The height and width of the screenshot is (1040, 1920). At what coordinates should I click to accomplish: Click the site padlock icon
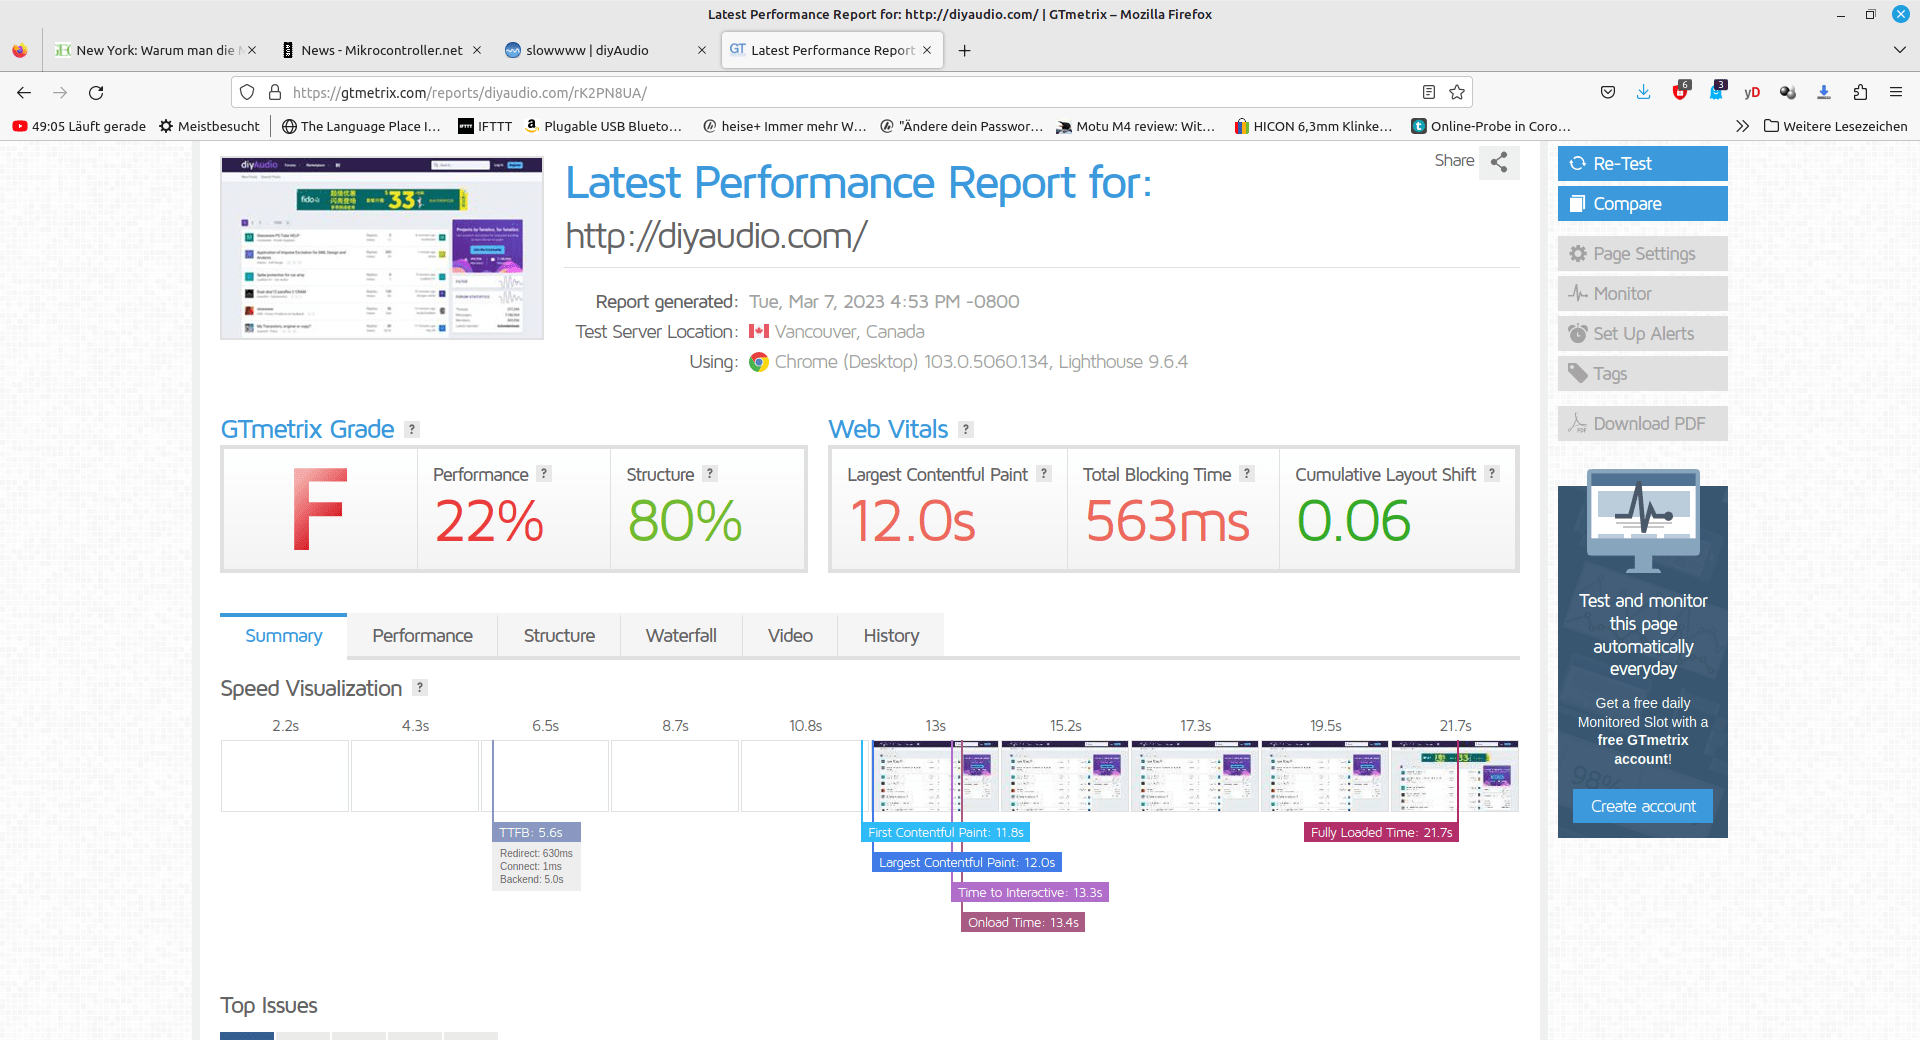(275, 92)
